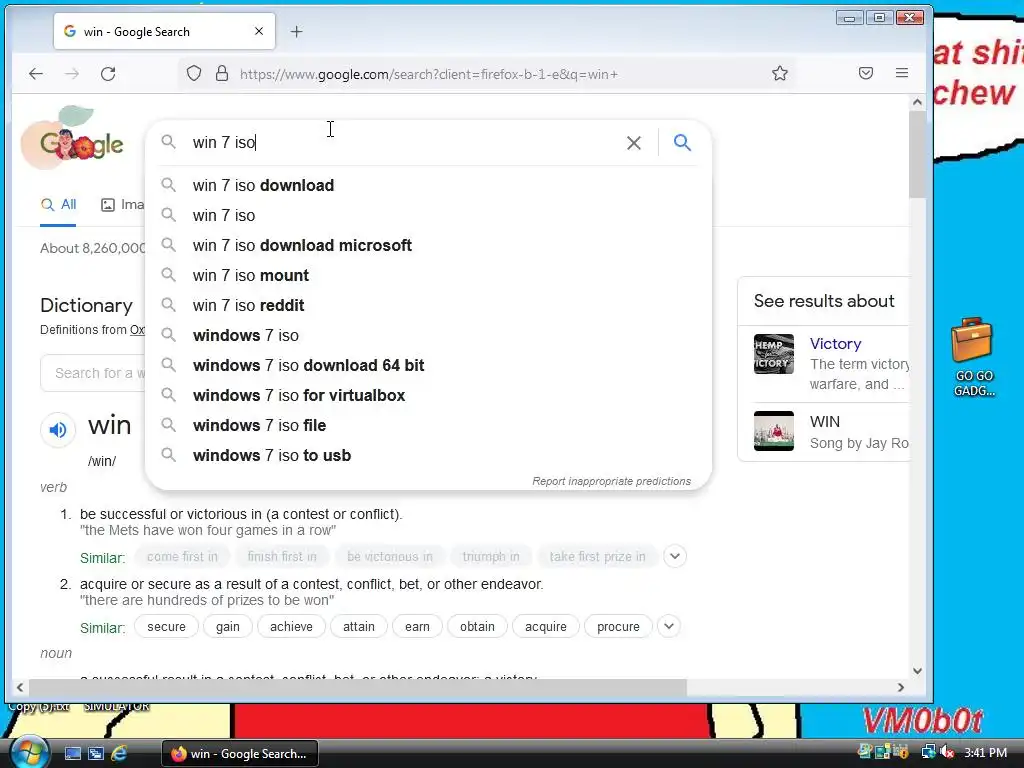This screenshot has width=1024, height=768.
Task: Click Switch Between Windows quick launch icon
Action: (x=96, y=754)
